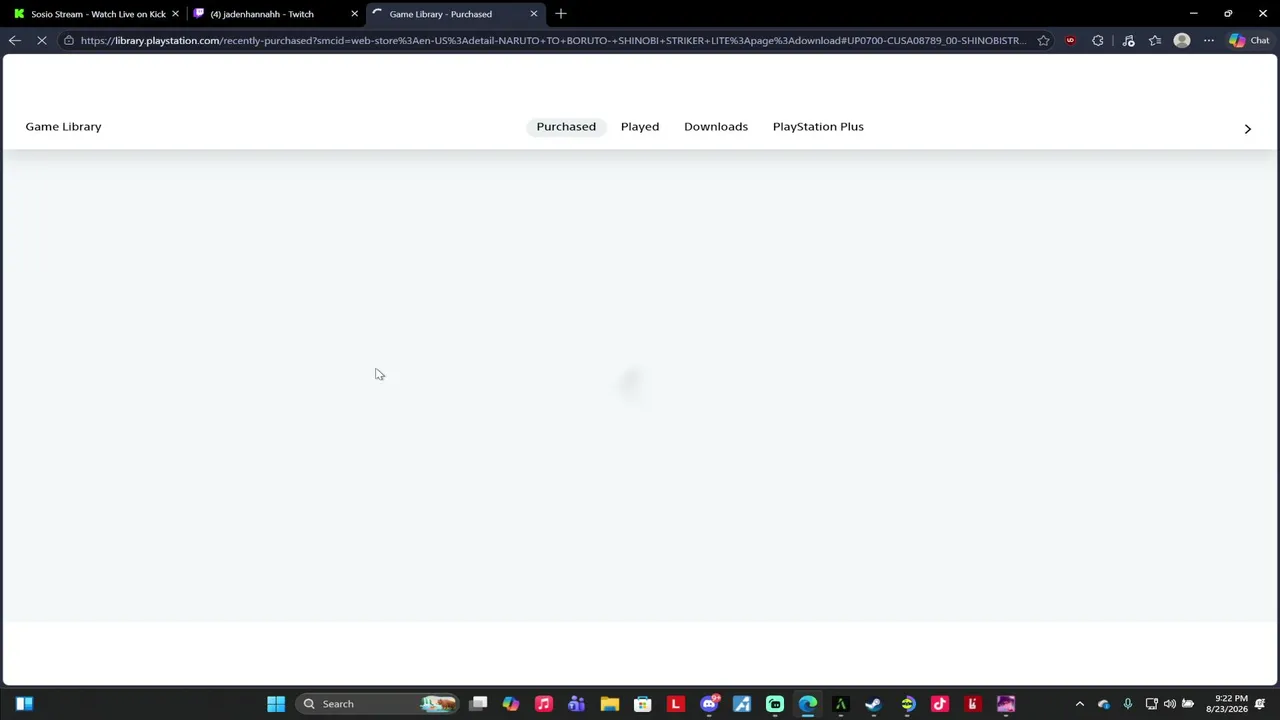Viewport: 1280px width, 720px height.
Task: Close the Game Library Purchased tab
Action: click(533, 14)
